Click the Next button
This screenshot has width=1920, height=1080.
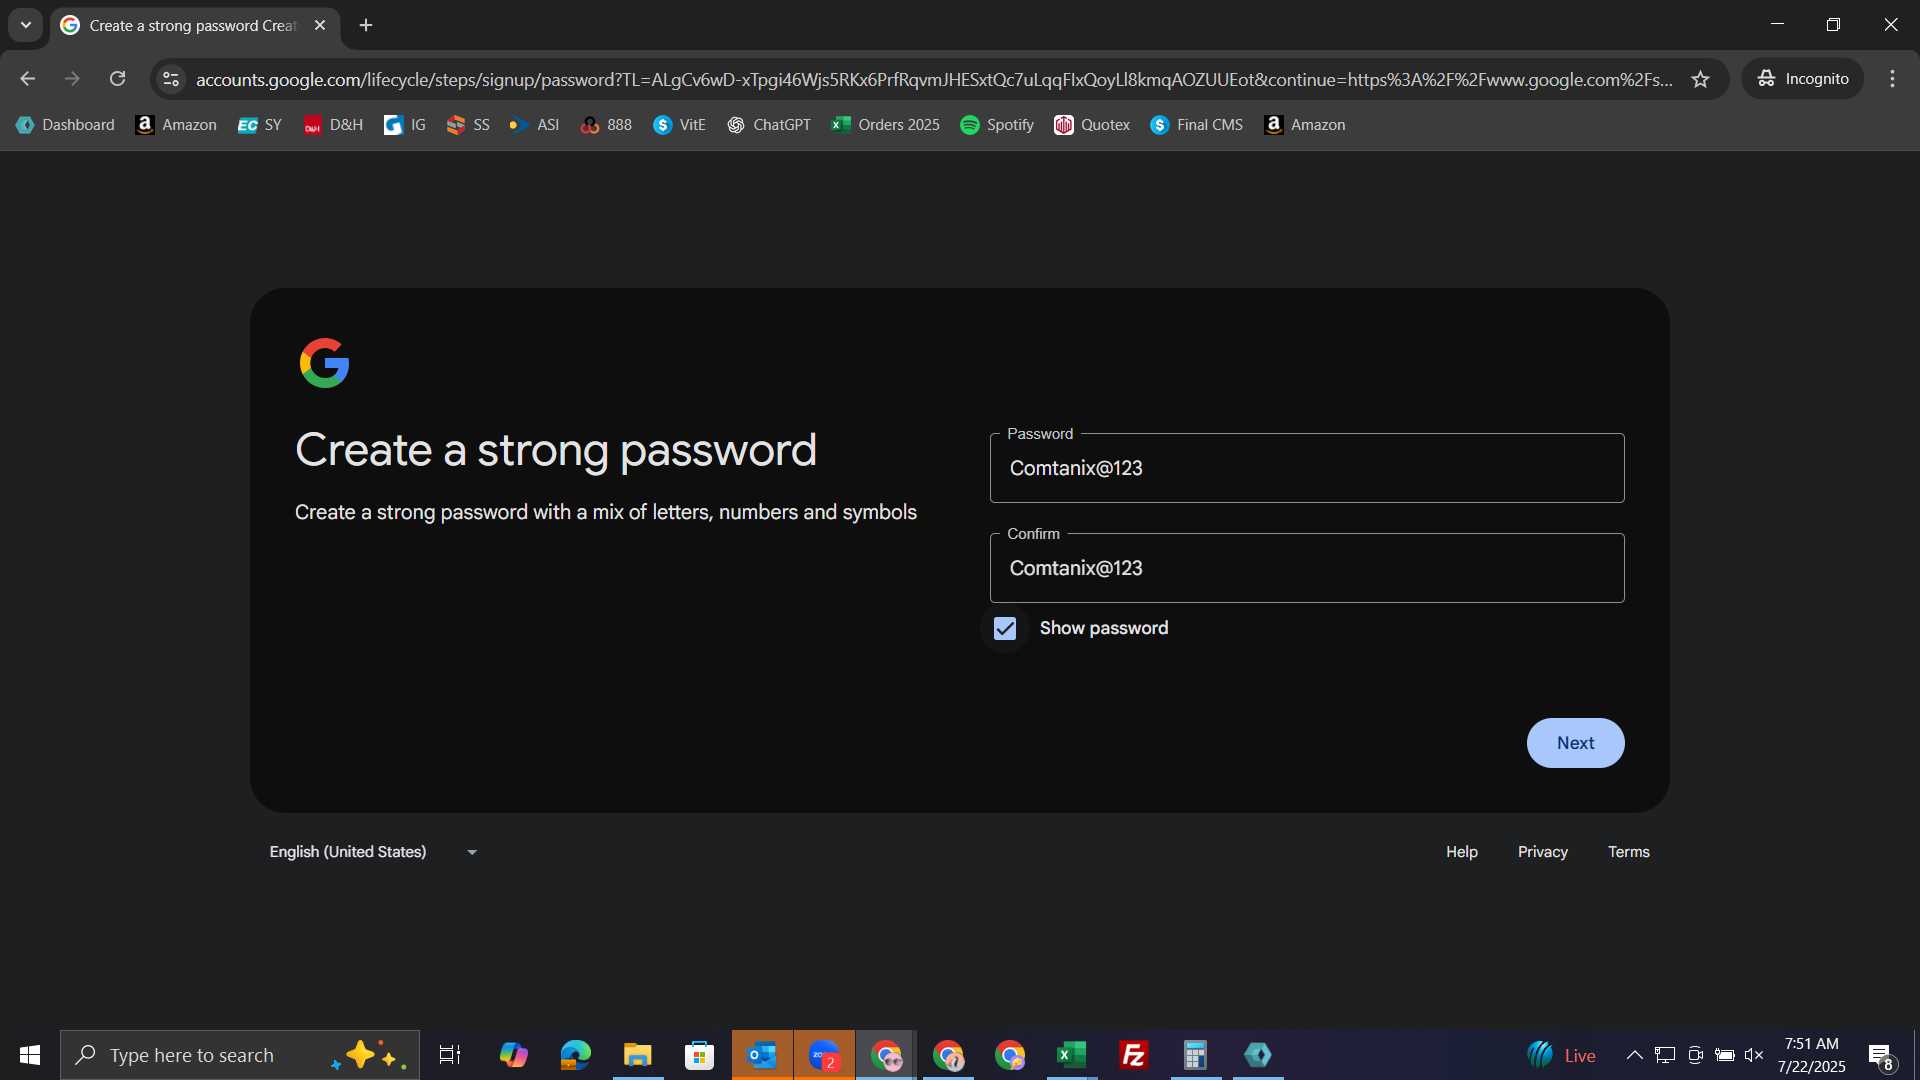[x=1575, y=743]
